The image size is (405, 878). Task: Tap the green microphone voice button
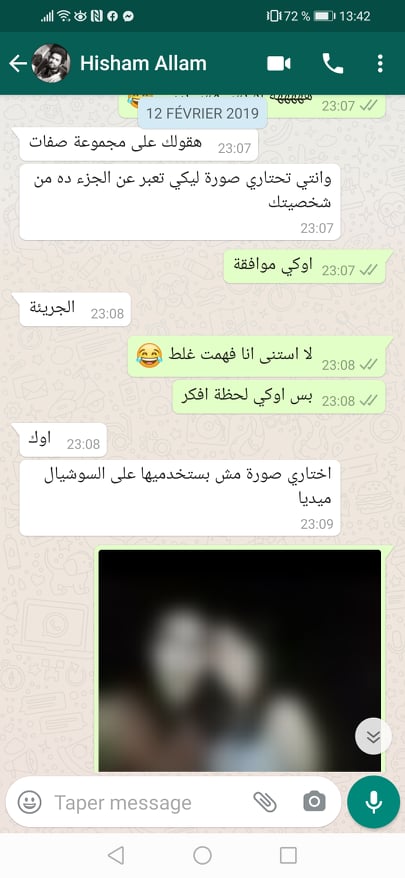(374, 802)
